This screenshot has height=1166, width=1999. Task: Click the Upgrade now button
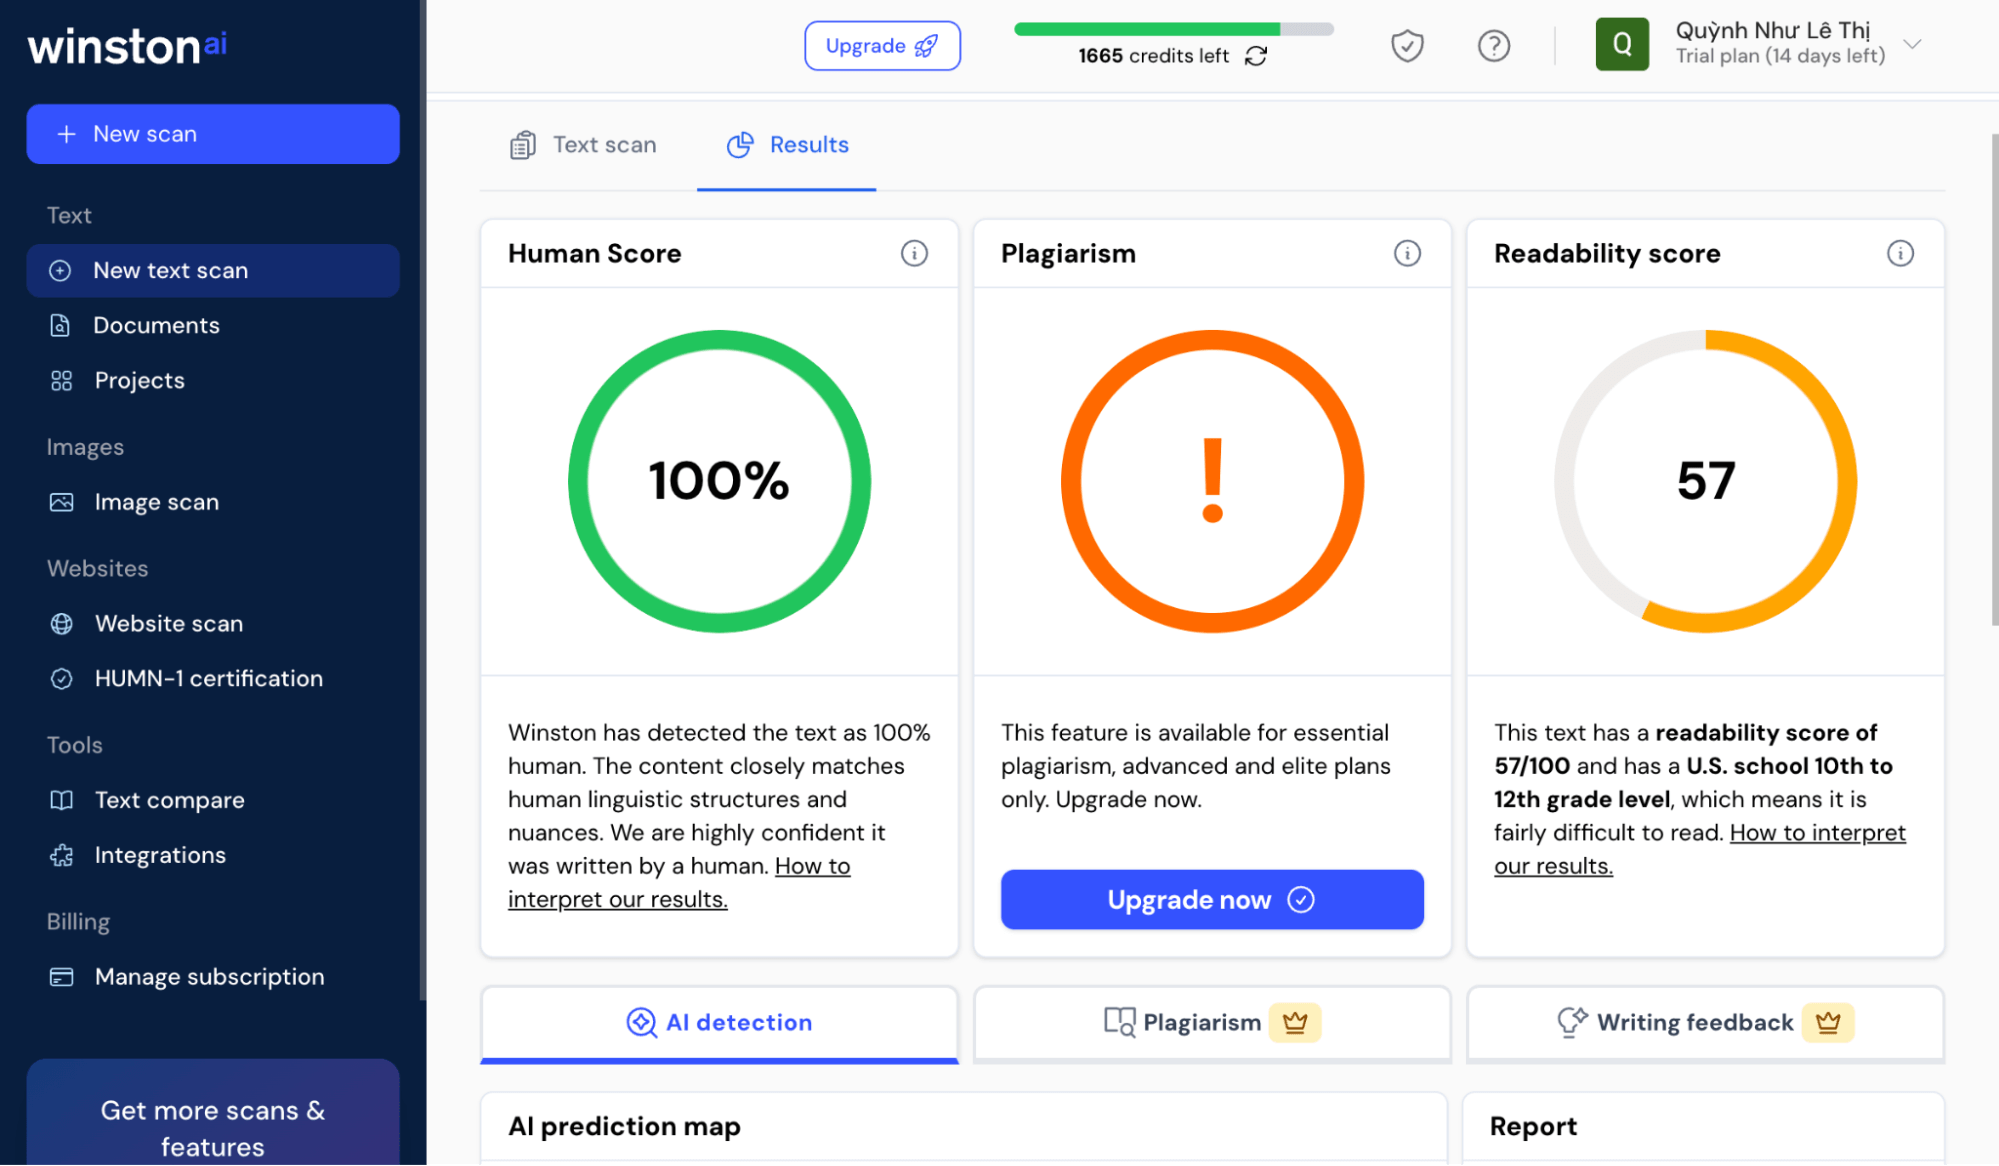coord(1212,900)
